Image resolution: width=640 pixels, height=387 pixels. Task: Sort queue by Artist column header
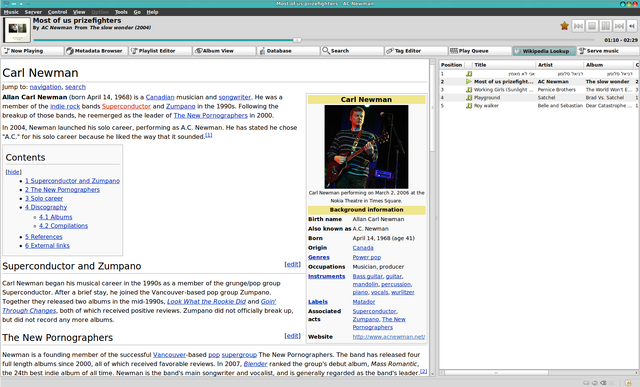(x=560, y=65)
